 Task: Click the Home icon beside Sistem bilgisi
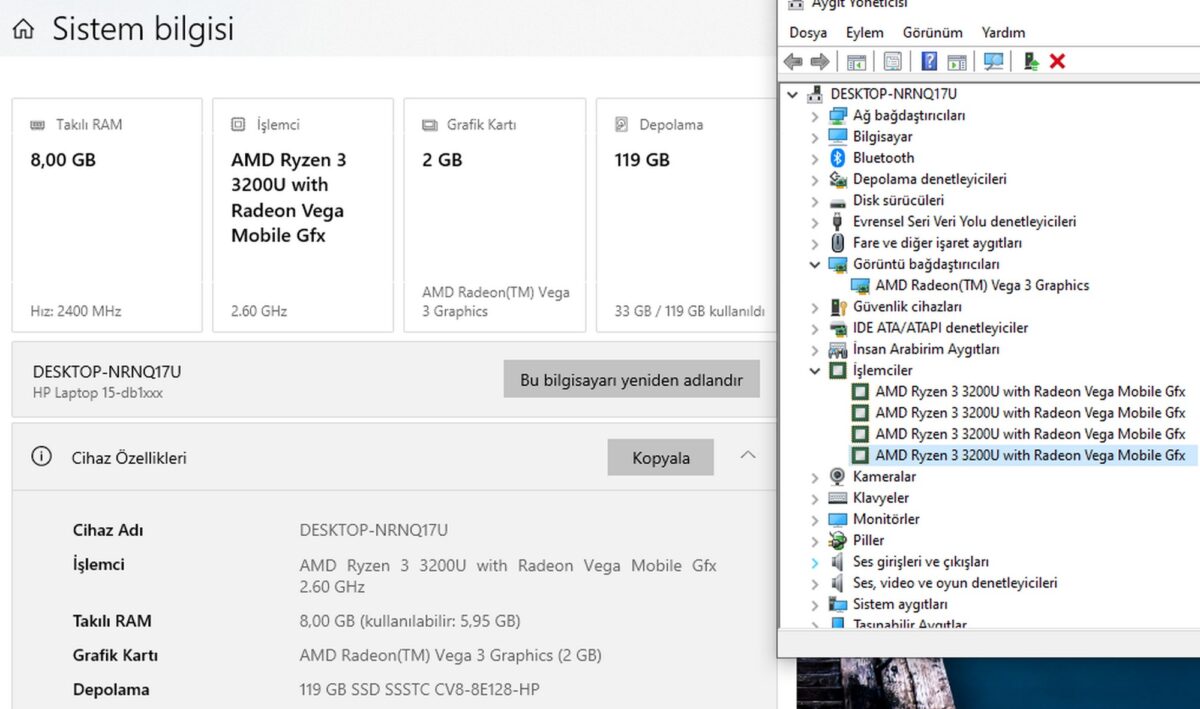click(x=23, y=30)
